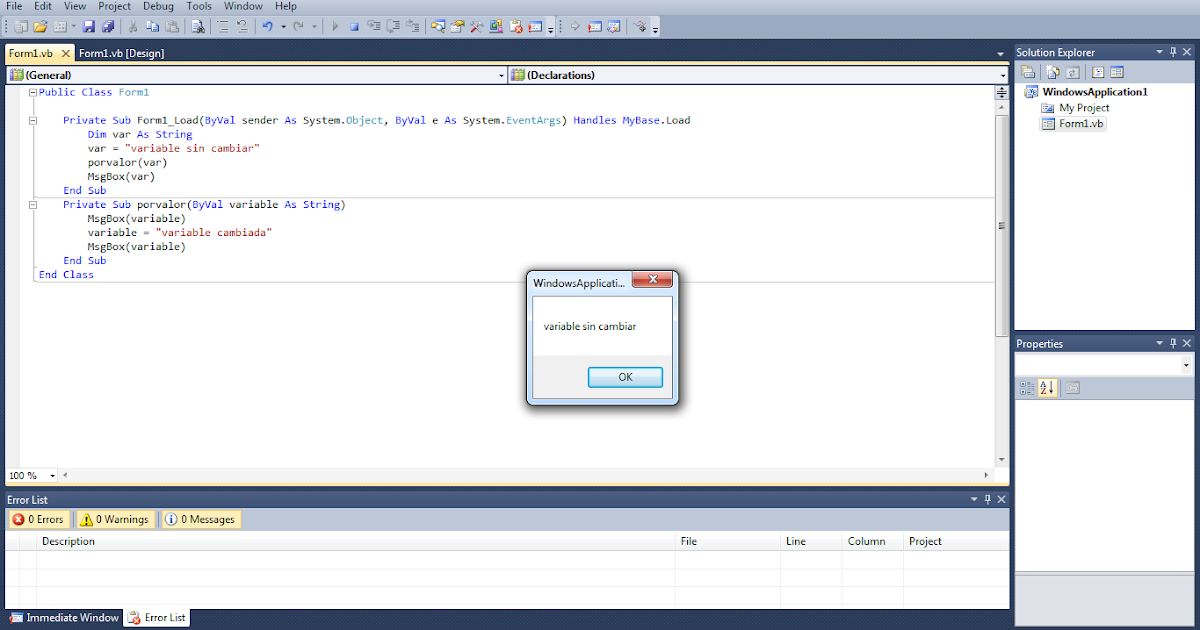The height and width of the screenshot is (630, 1200).
Task: Collapse the porvalor Sub with its minus expander
Action: (33, 204)
